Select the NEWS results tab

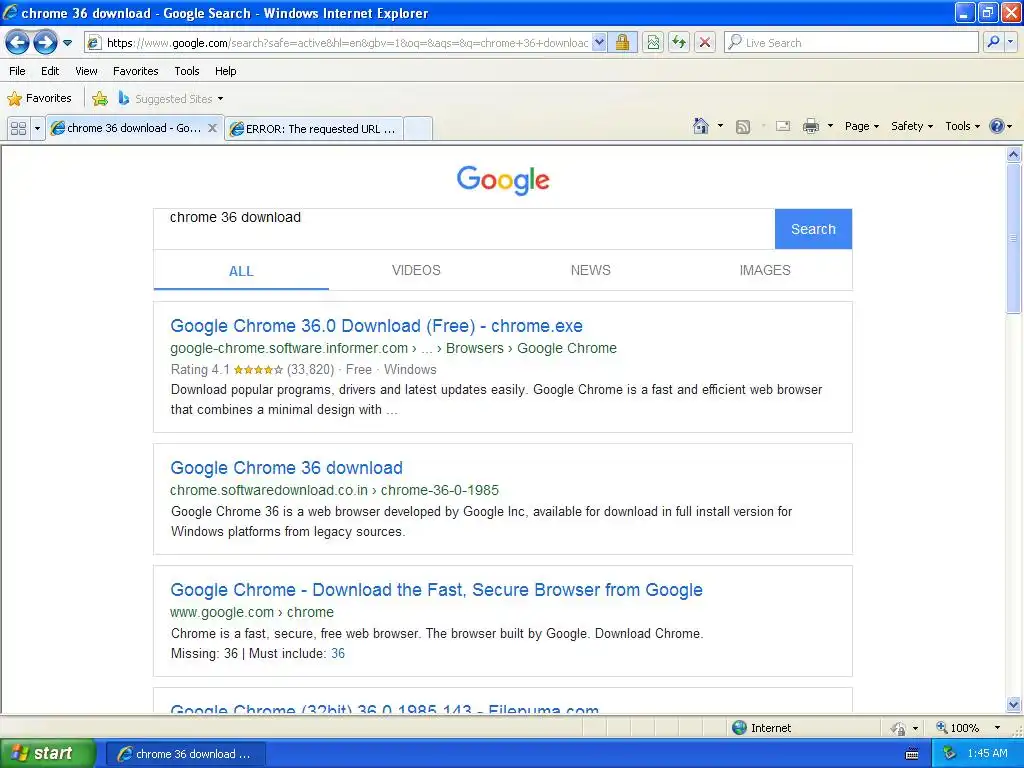pos(590,270)
